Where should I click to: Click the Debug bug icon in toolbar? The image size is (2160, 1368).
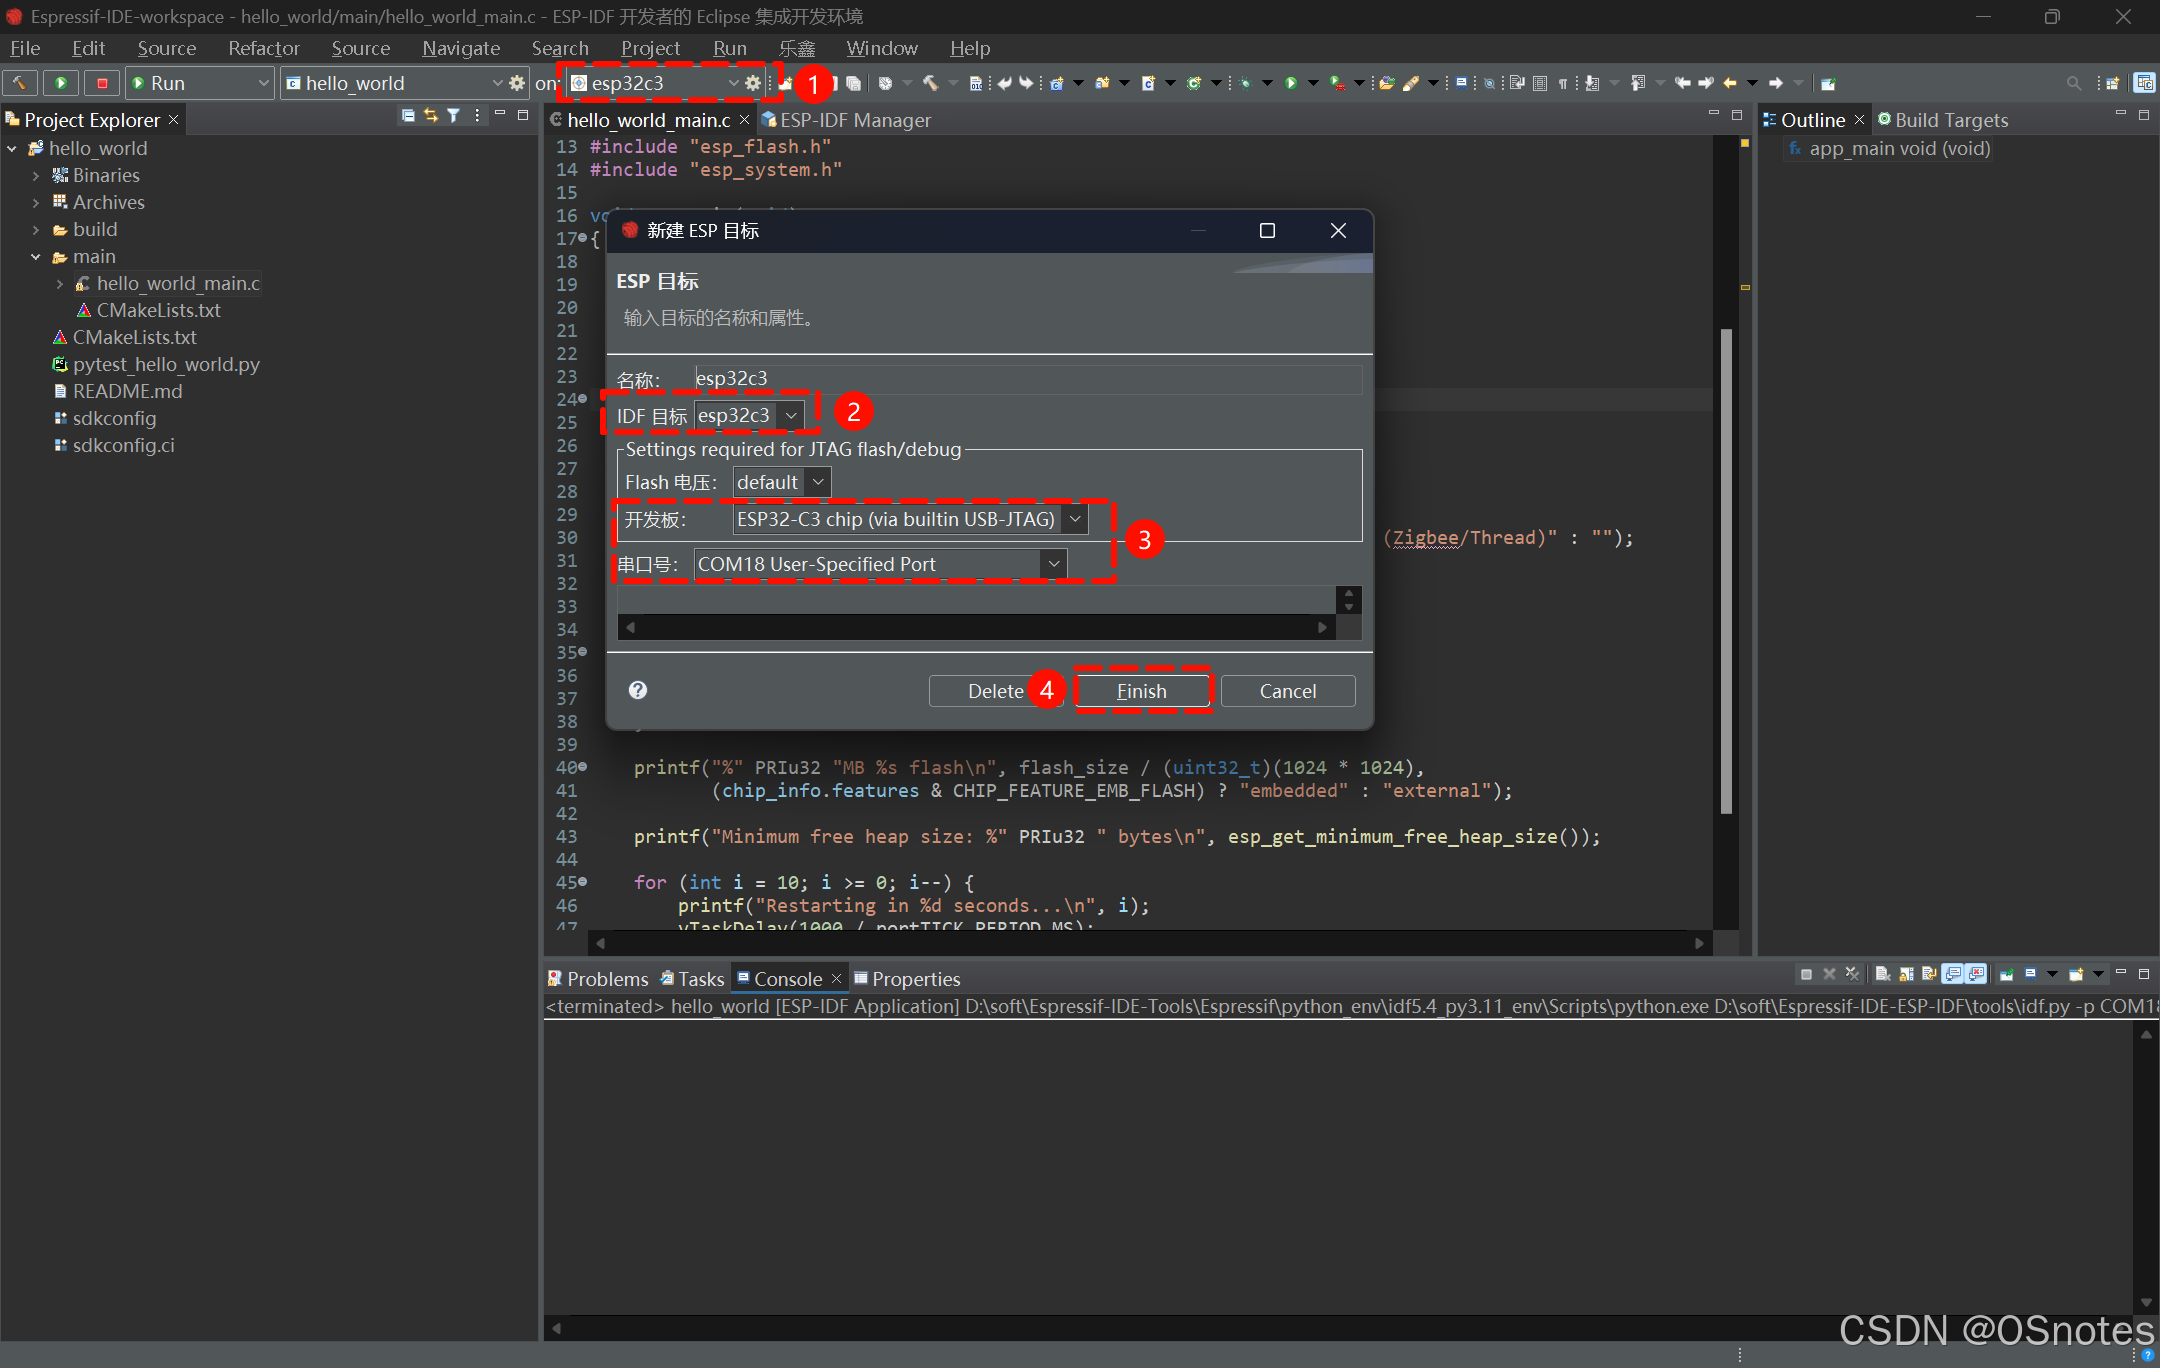pyautogui.click(x=1244, y=83)
